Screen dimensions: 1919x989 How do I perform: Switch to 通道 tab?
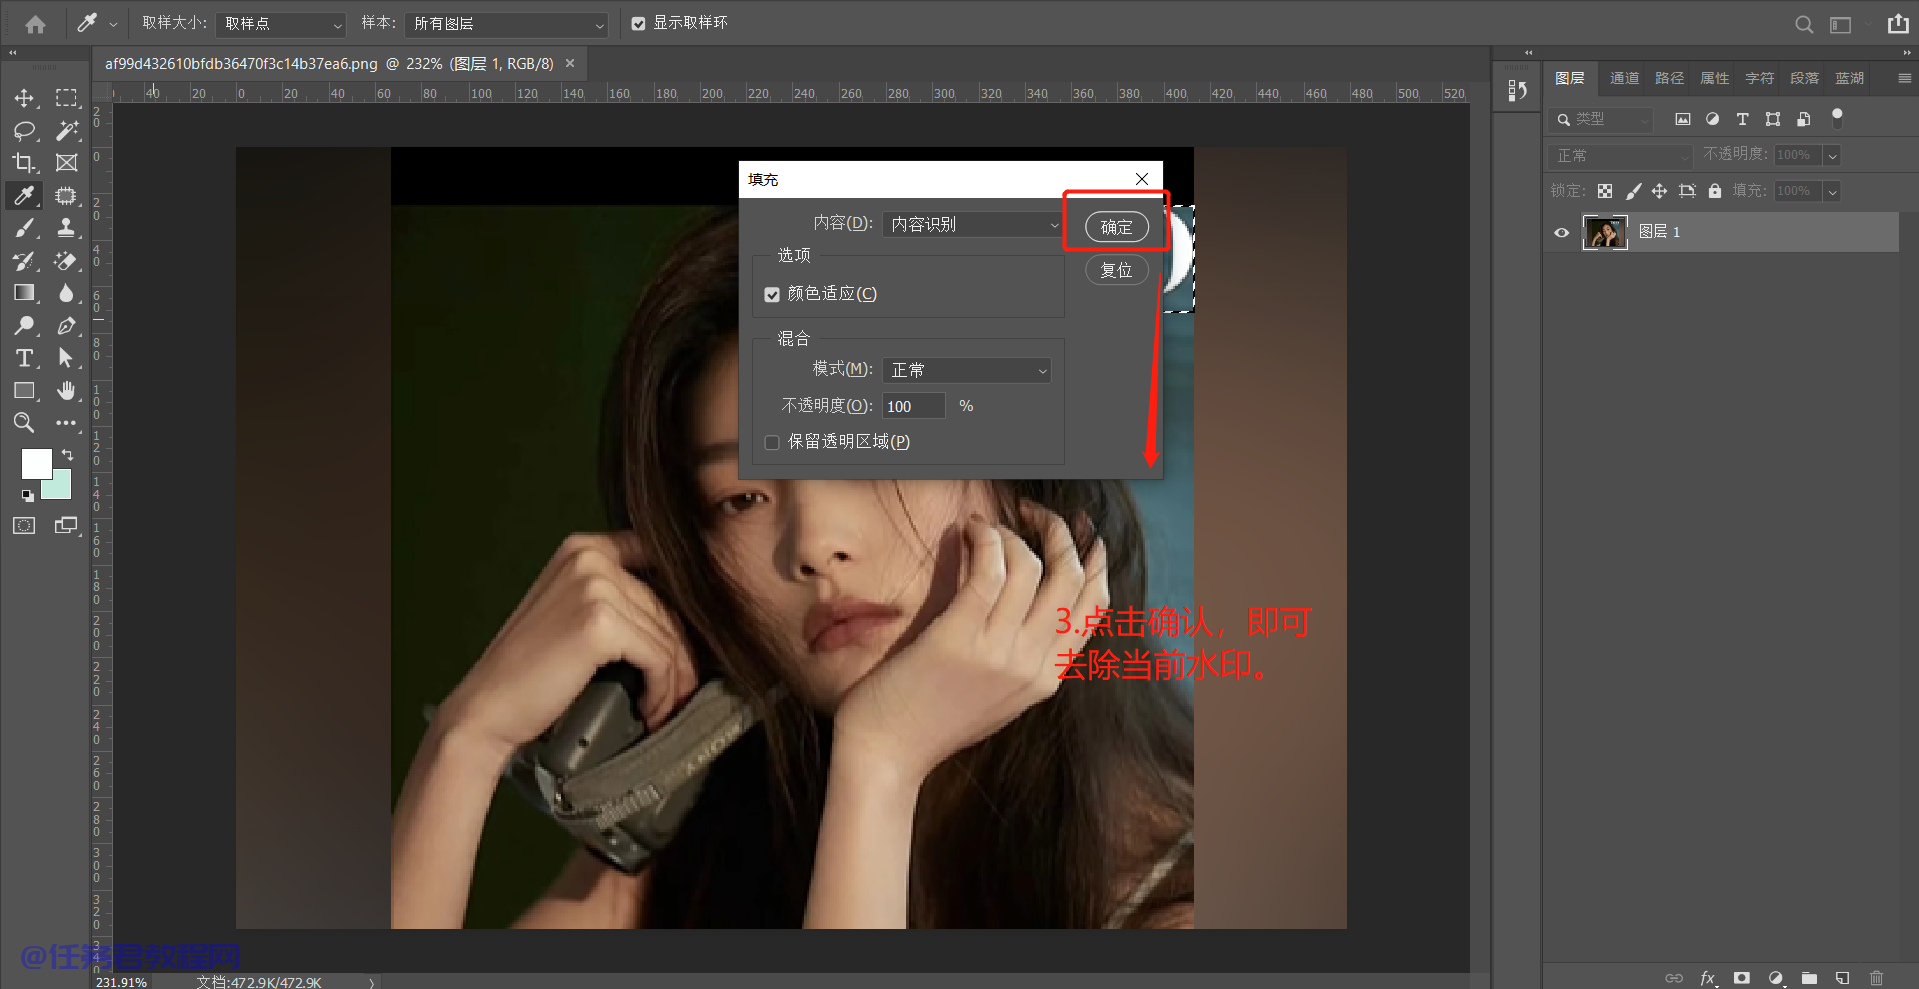pyautogui.click(x=1624, y=78)
